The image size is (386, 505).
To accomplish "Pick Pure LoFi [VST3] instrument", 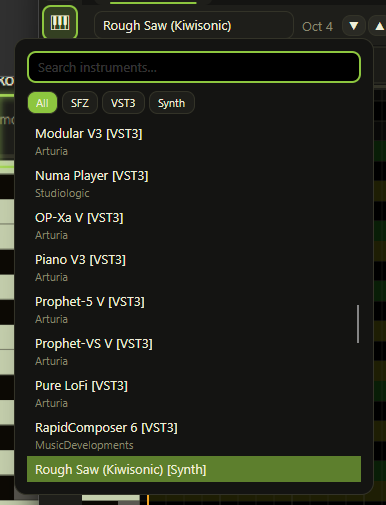I will (194, 394).
